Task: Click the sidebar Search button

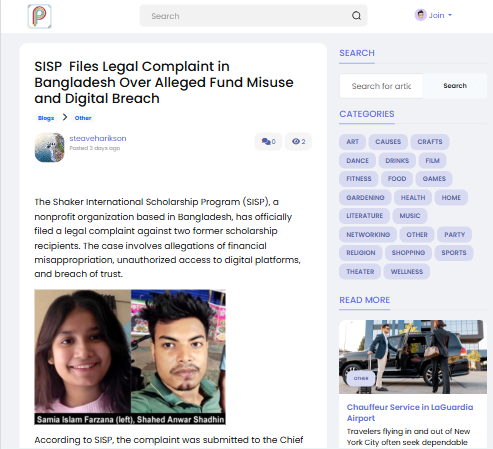Action: [455, 86]
